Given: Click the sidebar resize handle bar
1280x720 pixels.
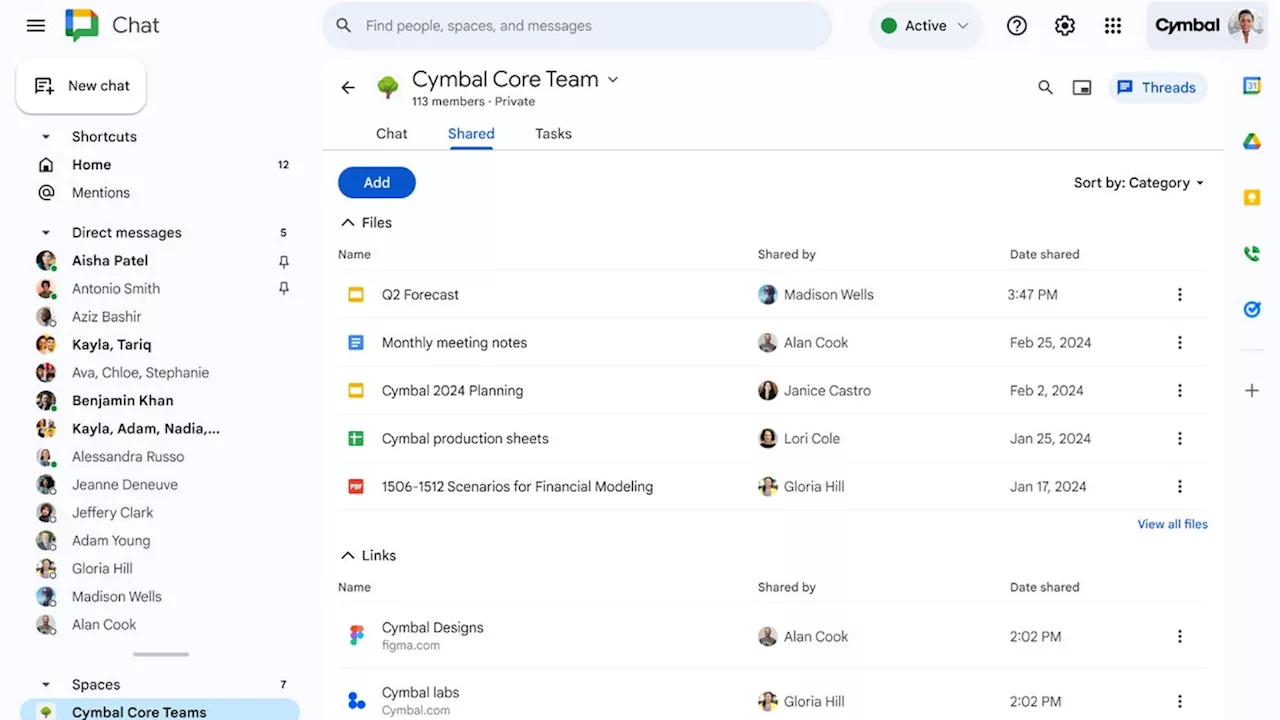Looking at the screenshot, I should (x=161, y=655).
